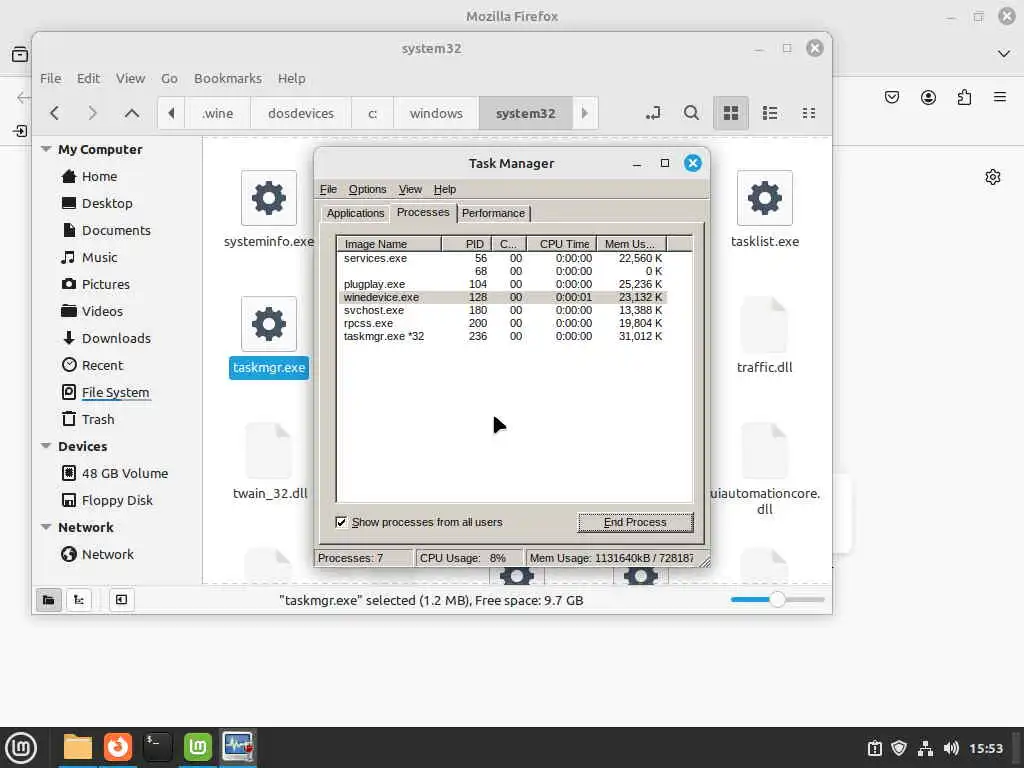
Task: Open Files from the taskbar
Action: pyautogui.click(x=78, y=747)
